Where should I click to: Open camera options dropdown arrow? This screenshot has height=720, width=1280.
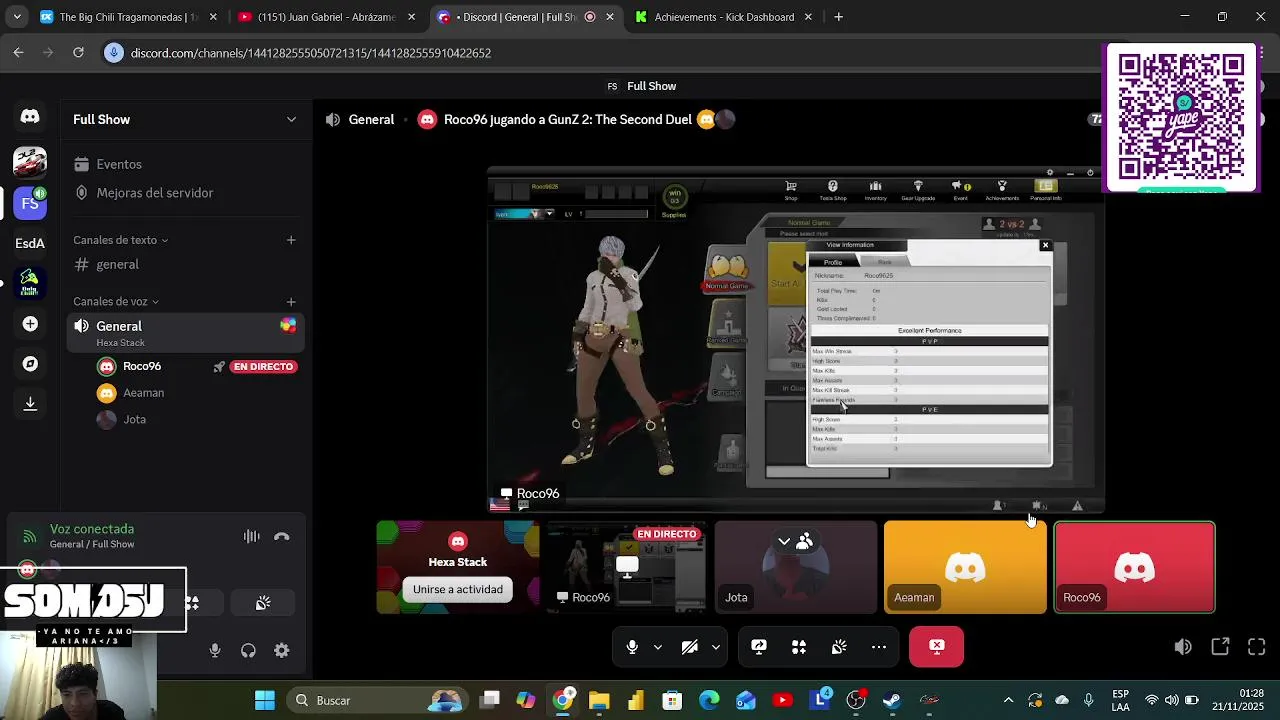tap(715, 647)
